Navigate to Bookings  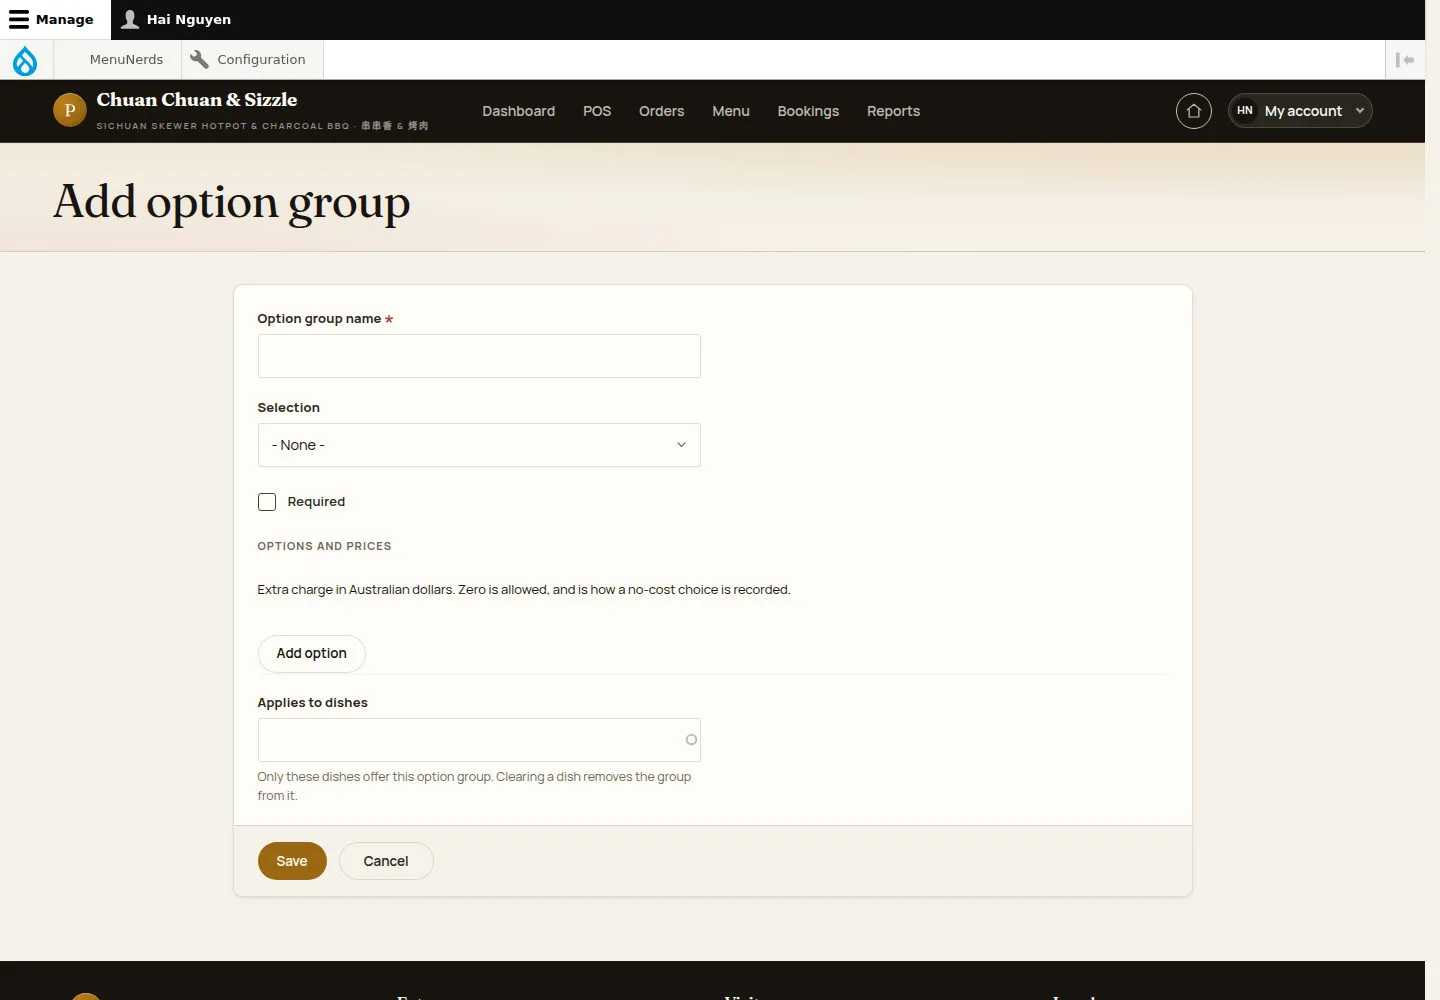coord(808,111)
